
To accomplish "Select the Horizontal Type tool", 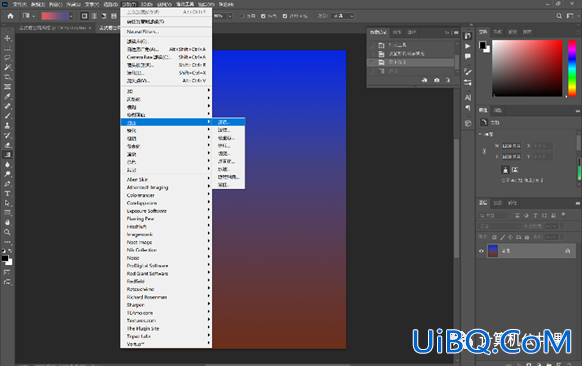I will click(7, 193).
